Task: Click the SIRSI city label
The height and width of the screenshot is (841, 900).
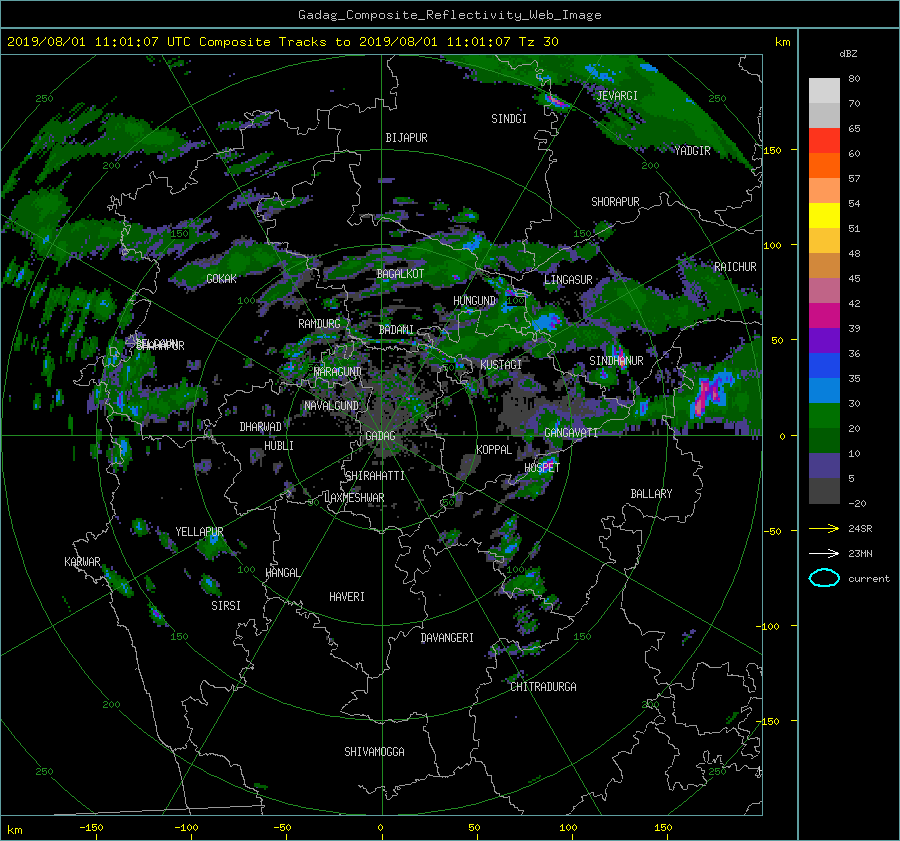Action: pyautogui.click(x=226, y=606)
